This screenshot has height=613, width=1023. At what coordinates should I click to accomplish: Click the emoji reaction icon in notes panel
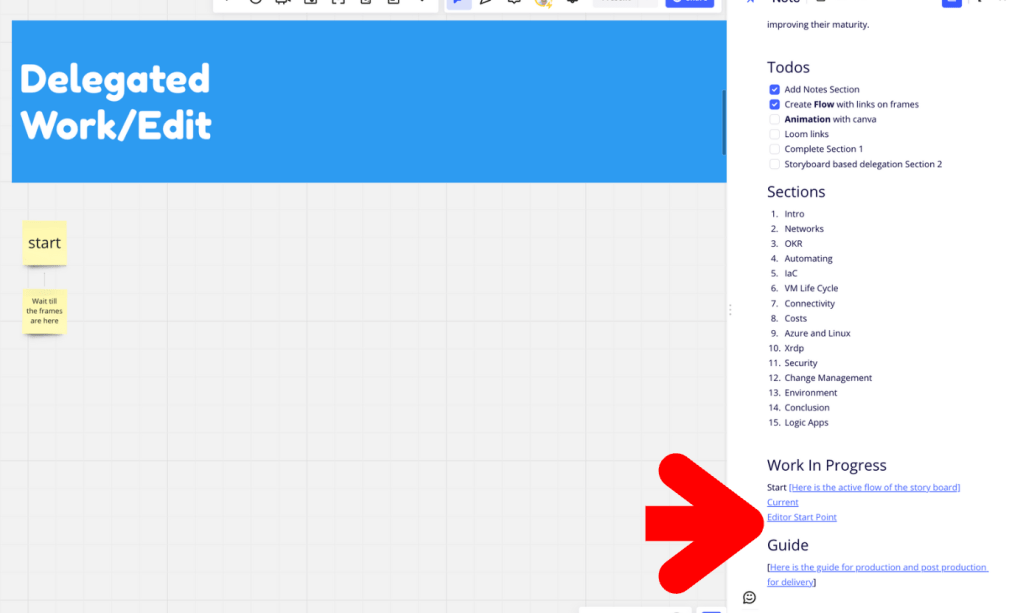749,597
